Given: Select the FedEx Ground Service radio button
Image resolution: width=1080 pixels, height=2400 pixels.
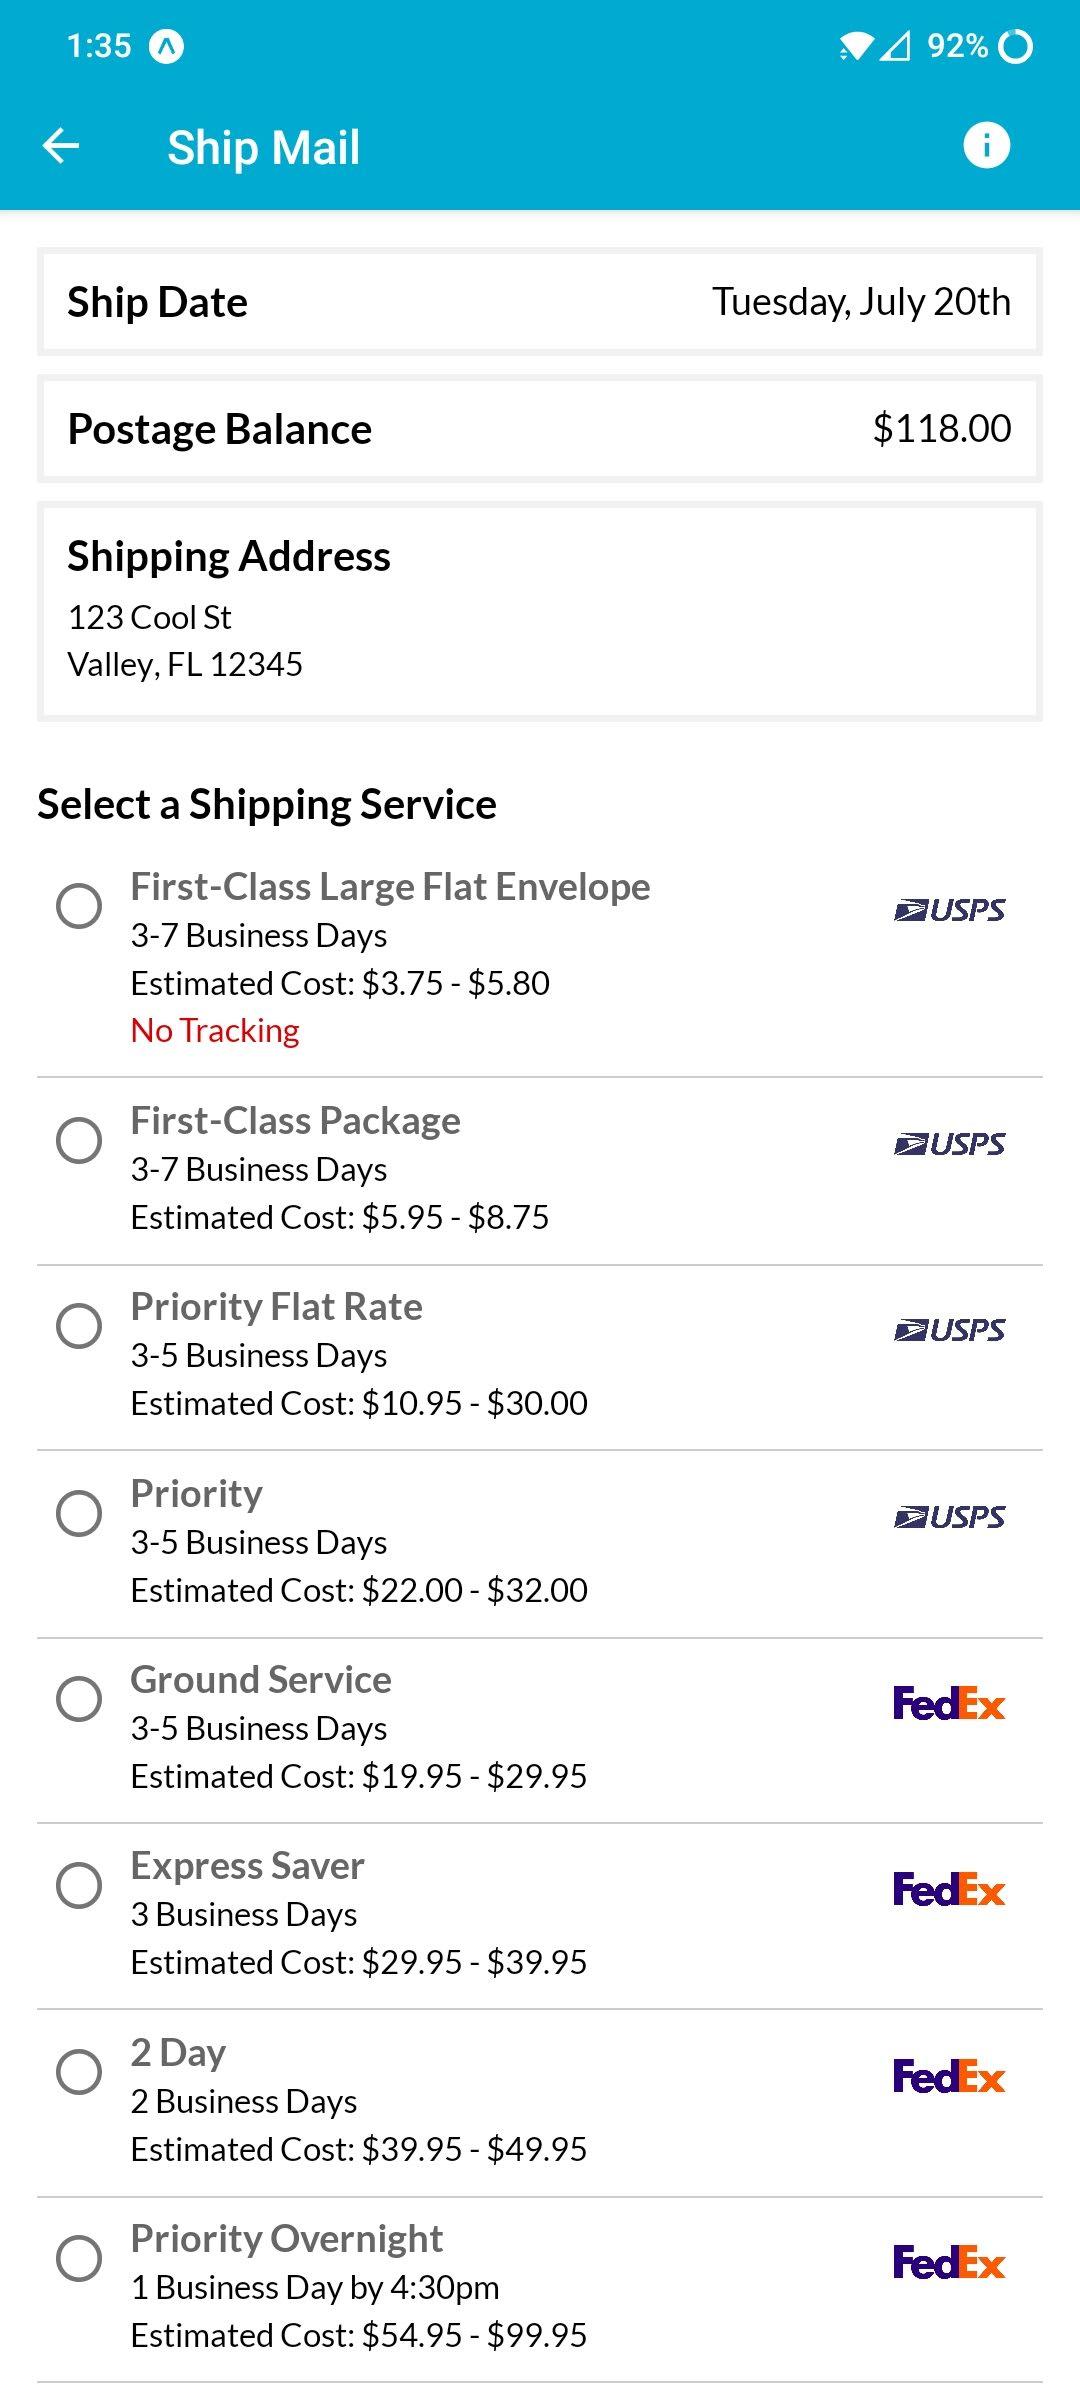Looking at the screenshot, I should pos(79,1699).
